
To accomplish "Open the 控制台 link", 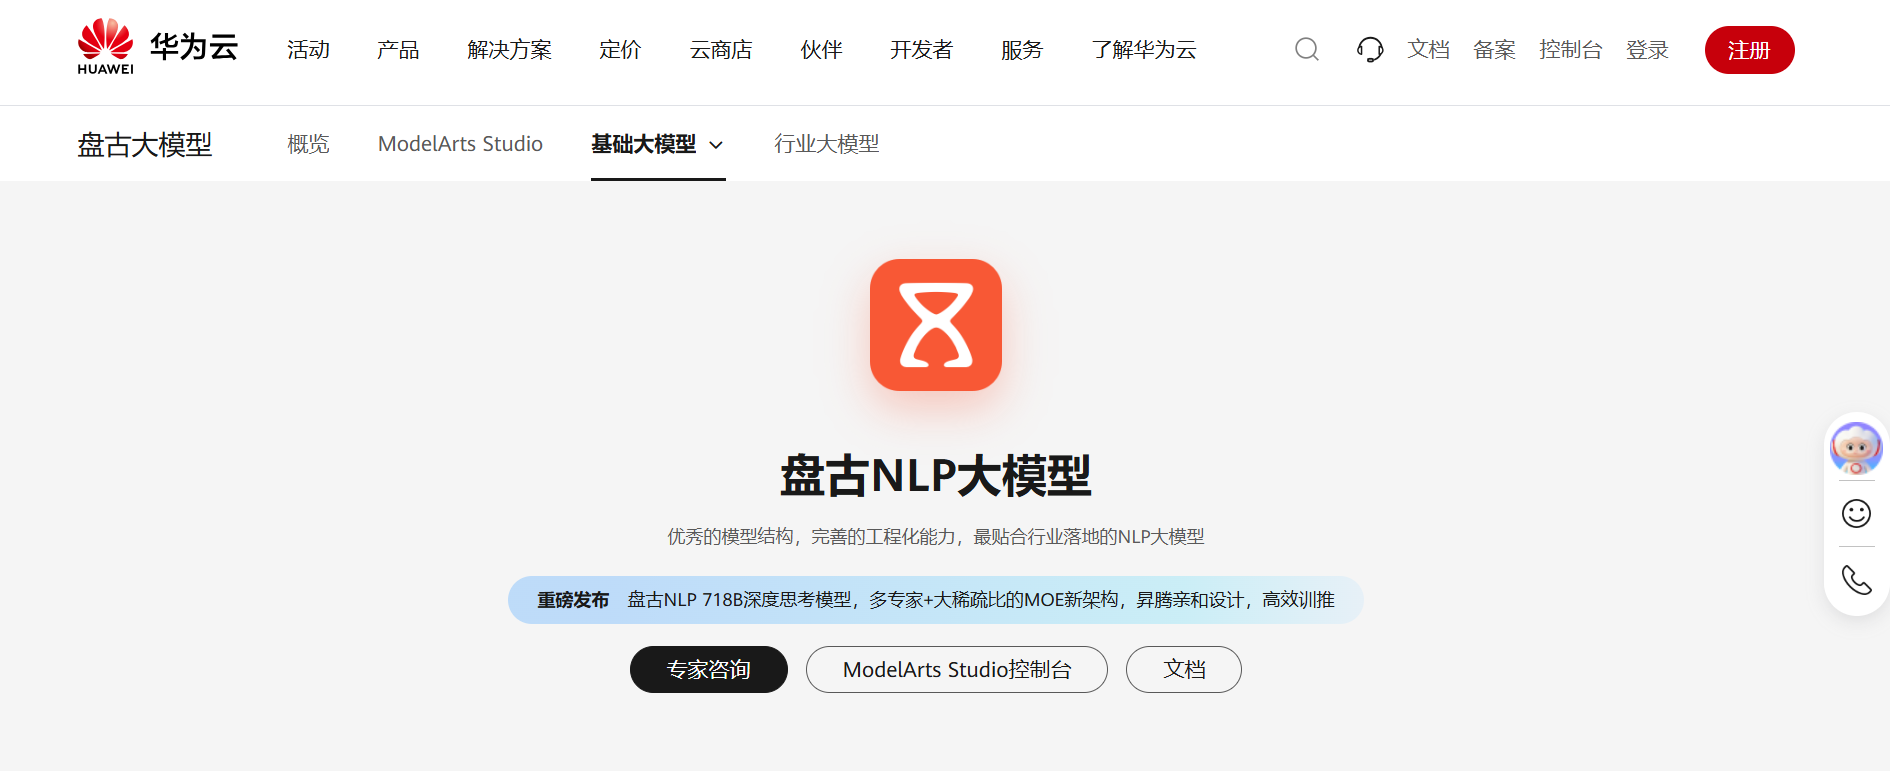I will pyautogui.click(x=1571, y=50).
